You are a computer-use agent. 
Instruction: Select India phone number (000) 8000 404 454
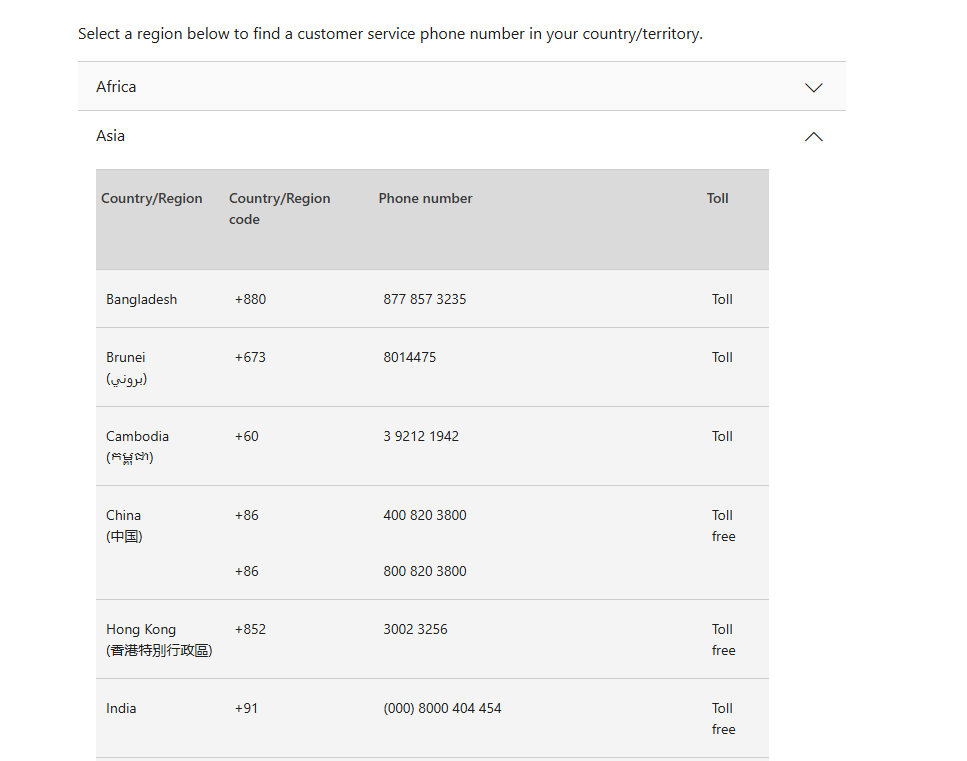click(x=442, y=708)
